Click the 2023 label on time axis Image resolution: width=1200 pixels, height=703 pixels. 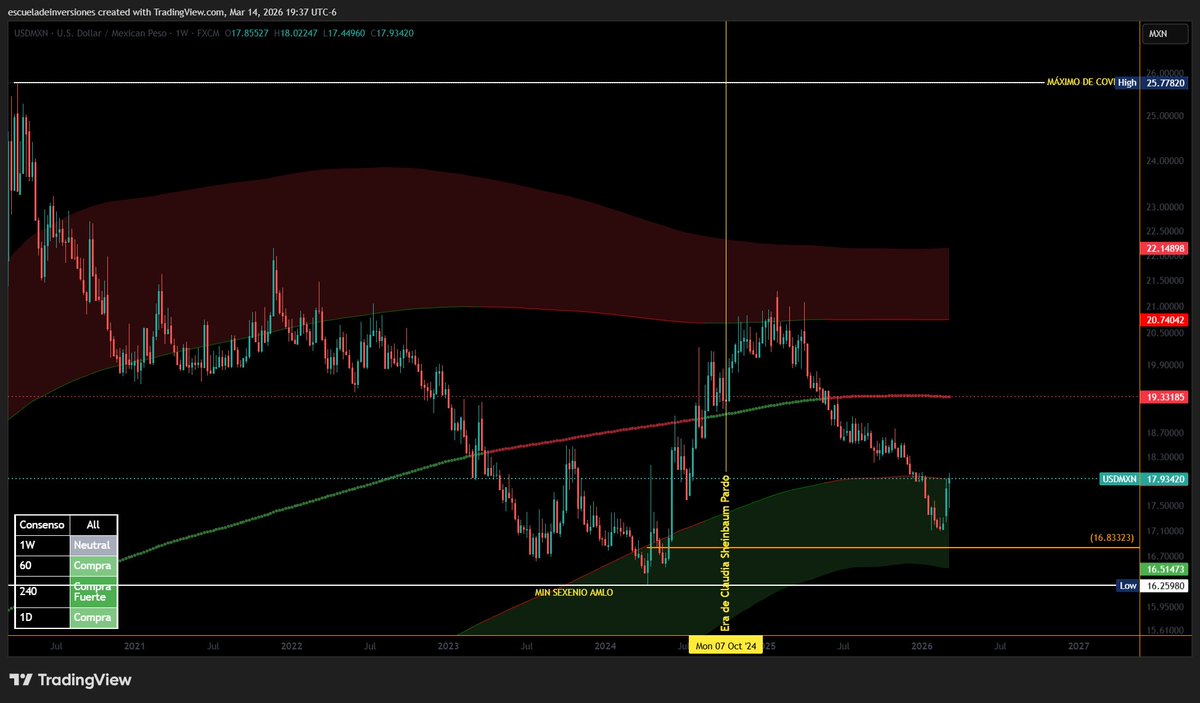tap(448, 647)
